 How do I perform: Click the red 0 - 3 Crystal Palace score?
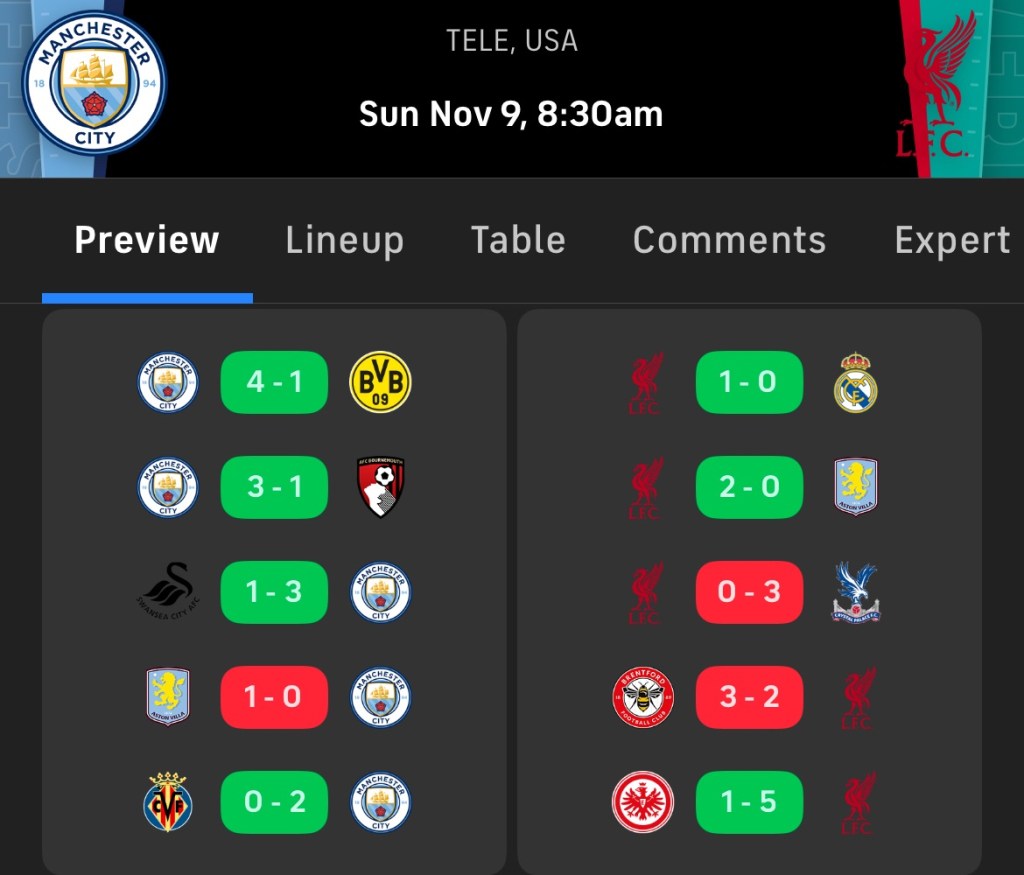click(749, 592)
